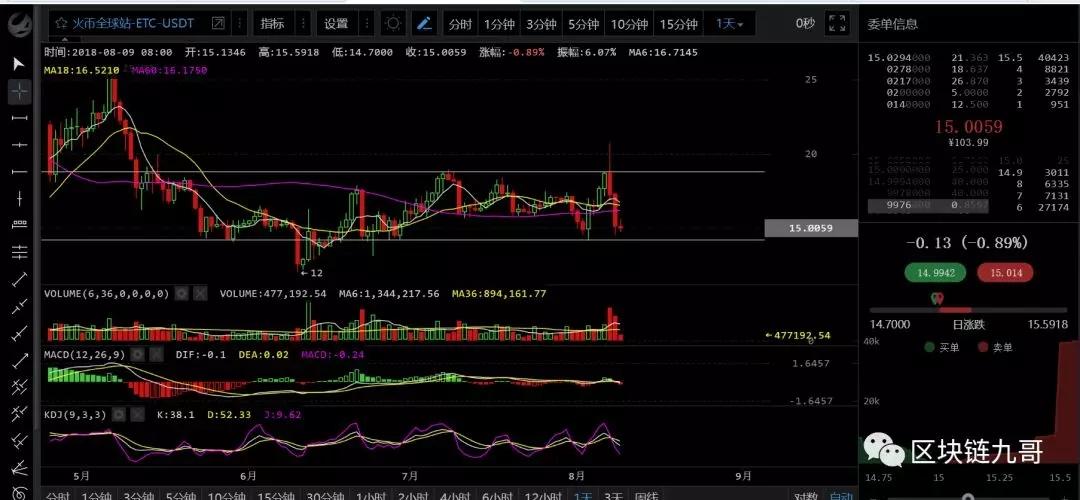Select 12小时 in the bottom interval bar

point(541,495)
